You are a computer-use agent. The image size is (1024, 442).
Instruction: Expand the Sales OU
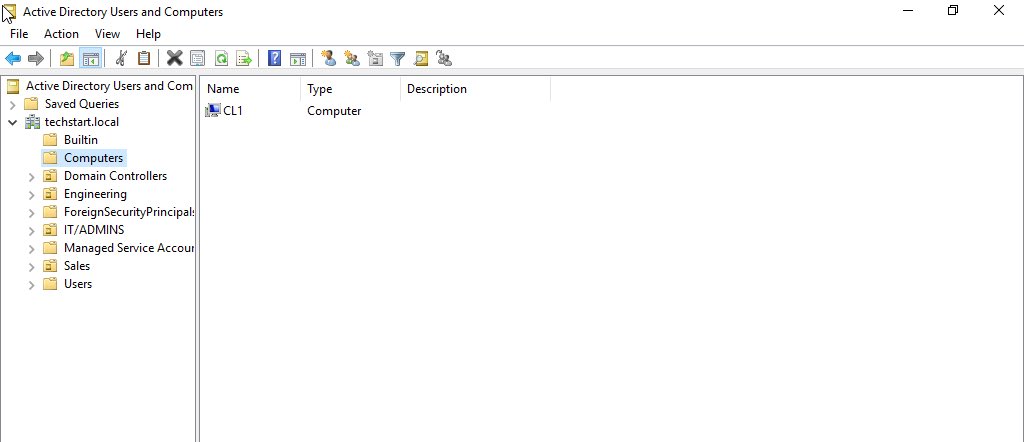point(31,266)
